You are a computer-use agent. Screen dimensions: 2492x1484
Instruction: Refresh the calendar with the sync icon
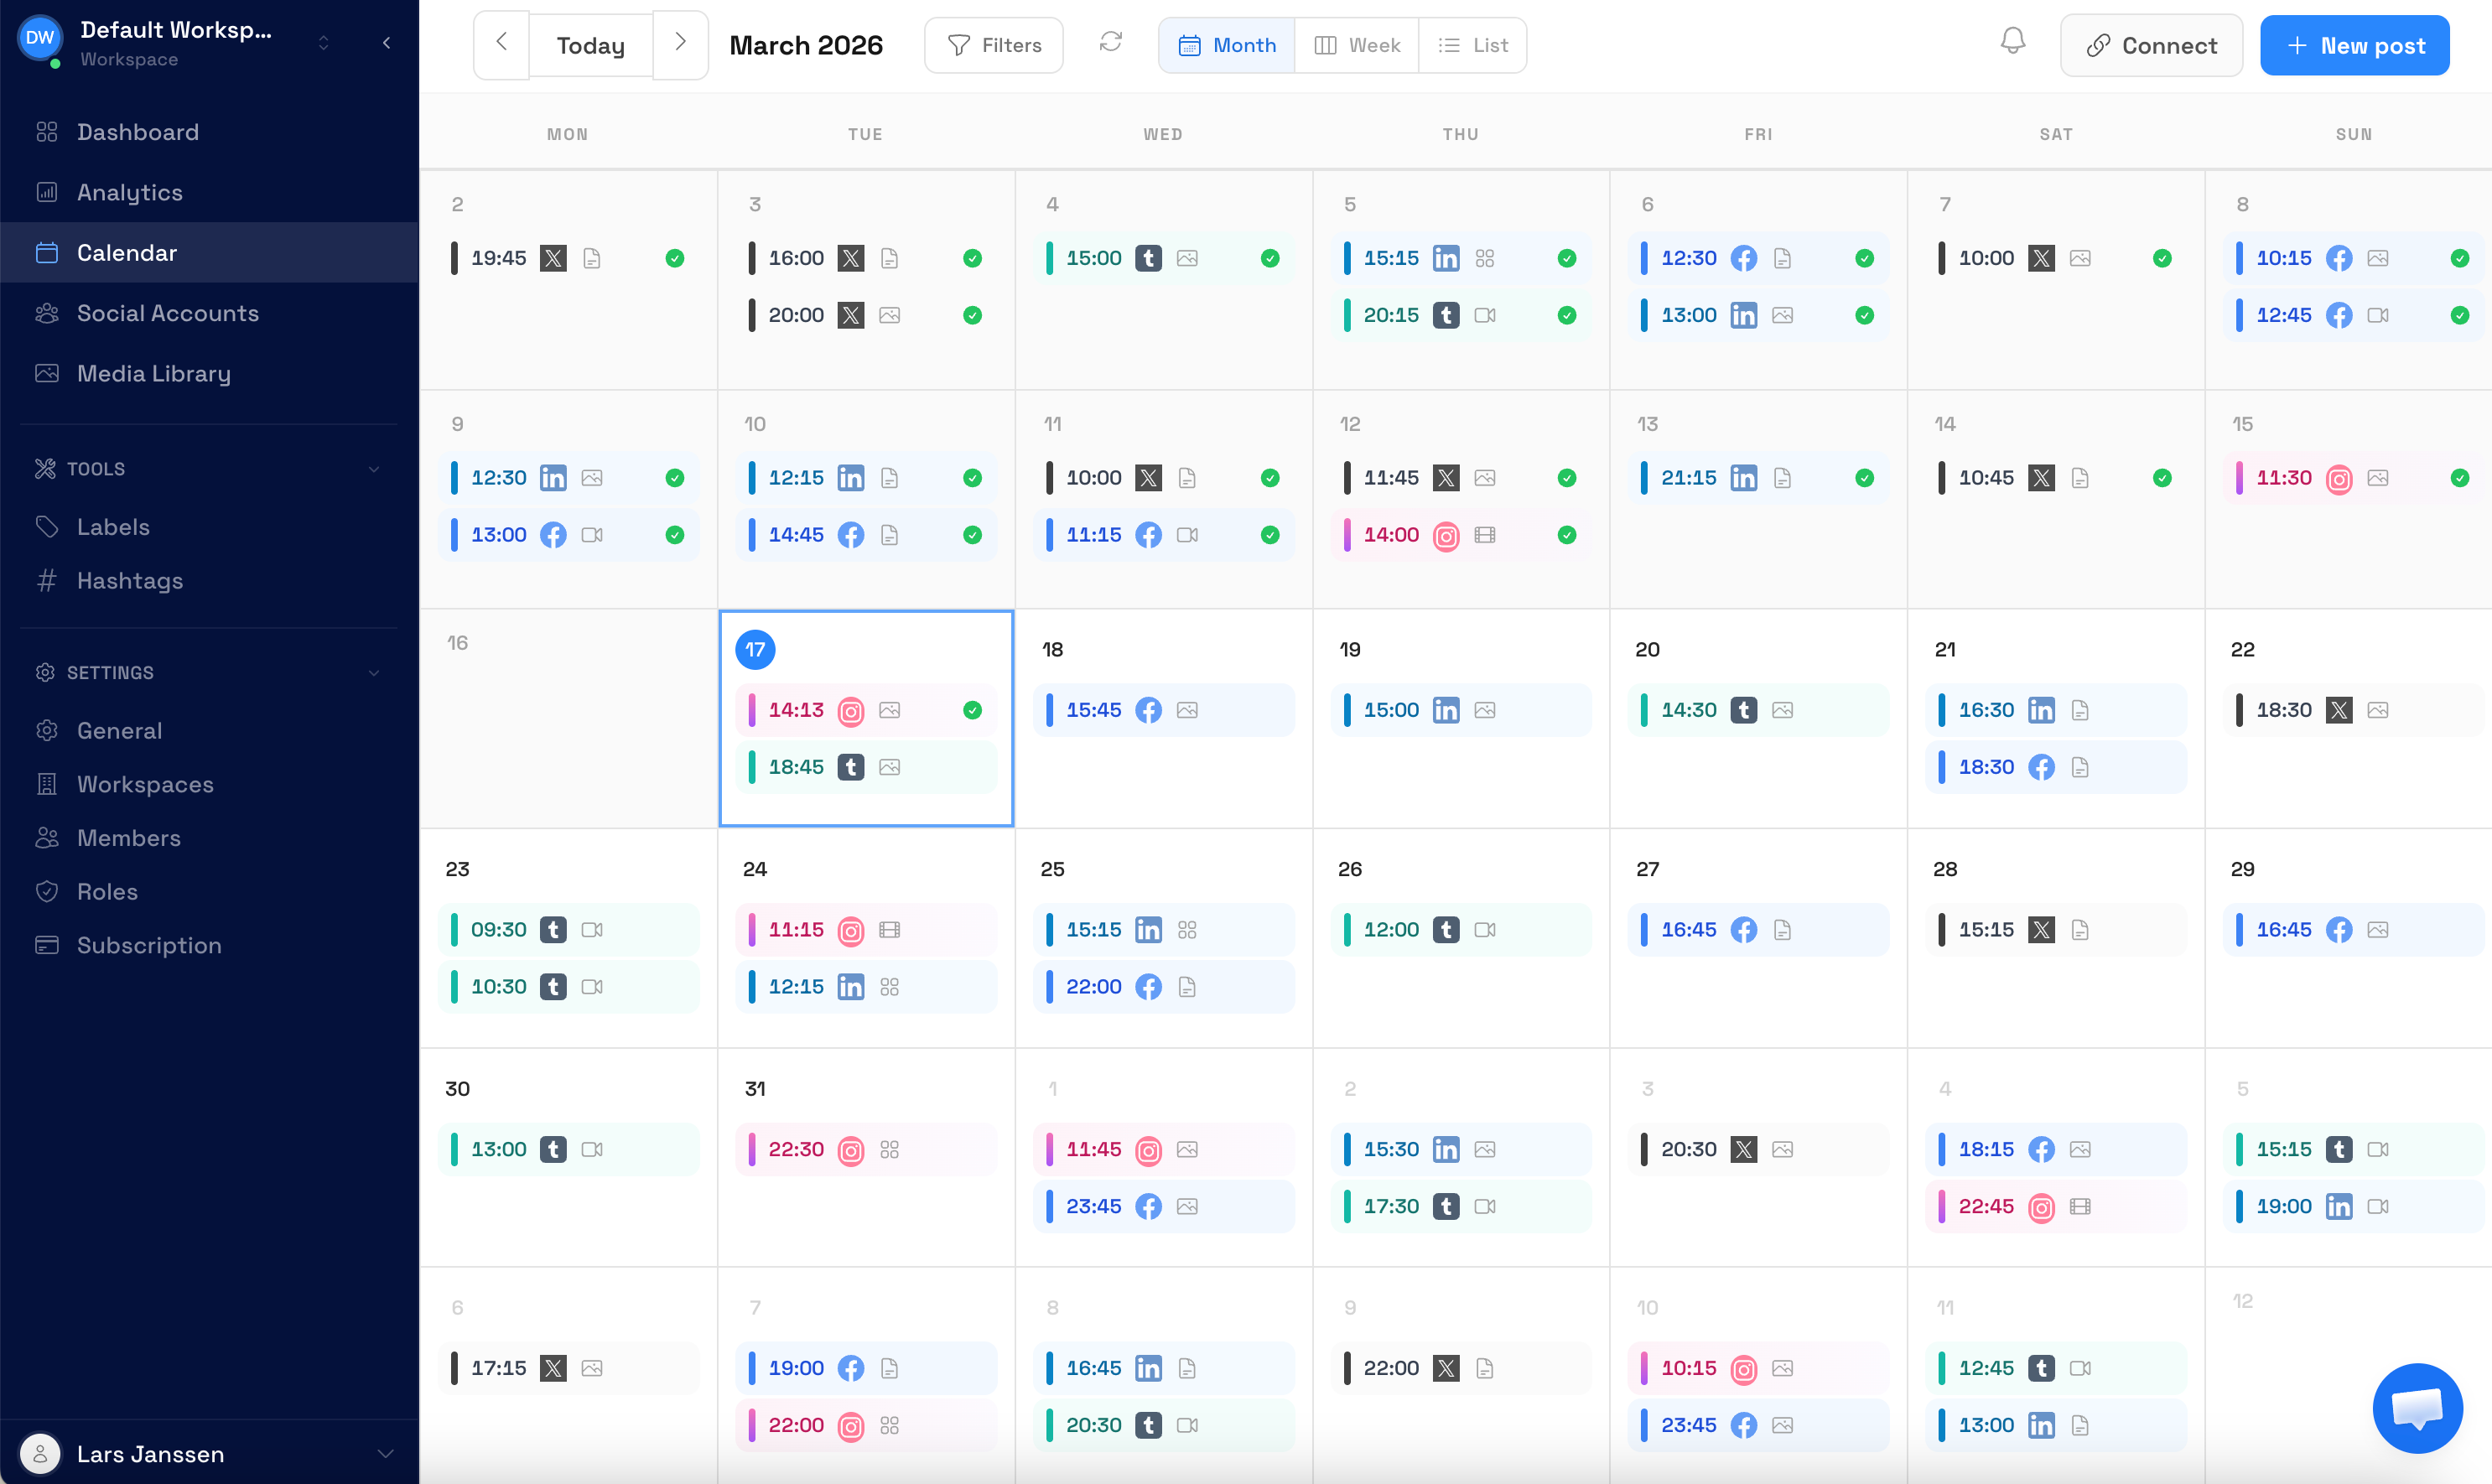pos(1110,44)
